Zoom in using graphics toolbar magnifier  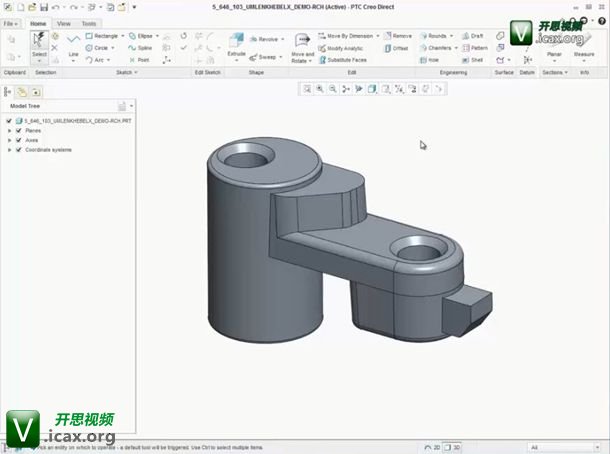point(319,89)
